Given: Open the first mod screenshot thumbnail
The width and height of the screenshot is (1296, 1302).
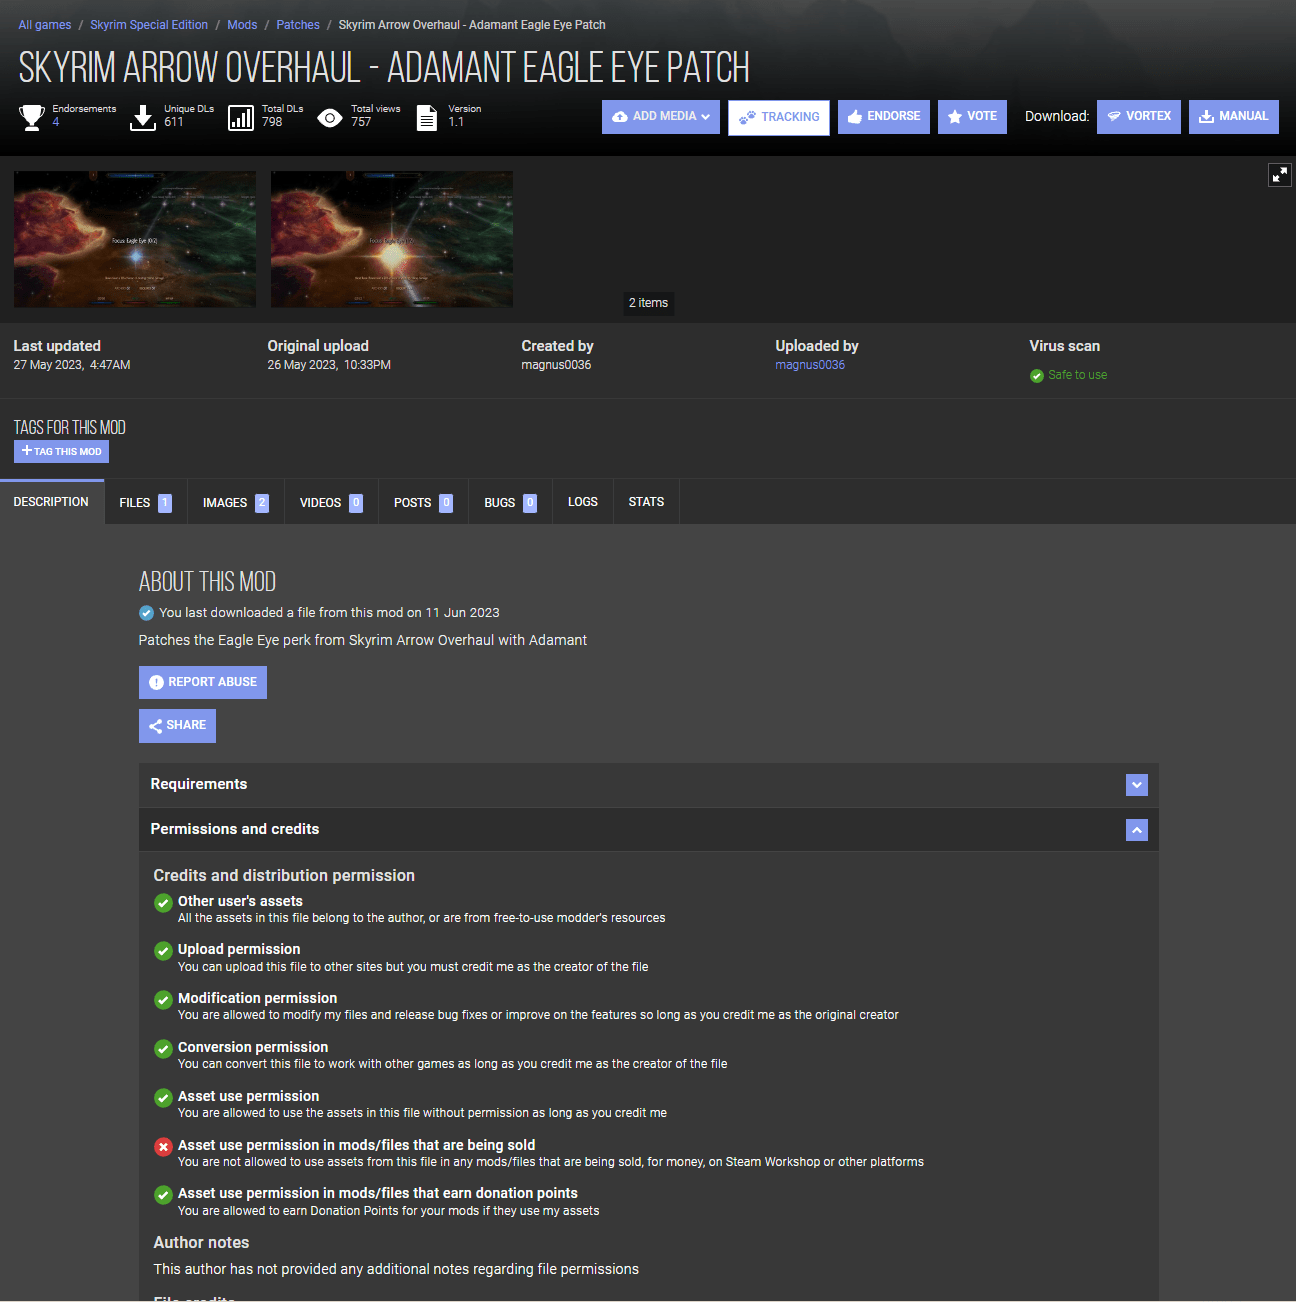Looking at the screenshot, I should click(x=135, y=239).
